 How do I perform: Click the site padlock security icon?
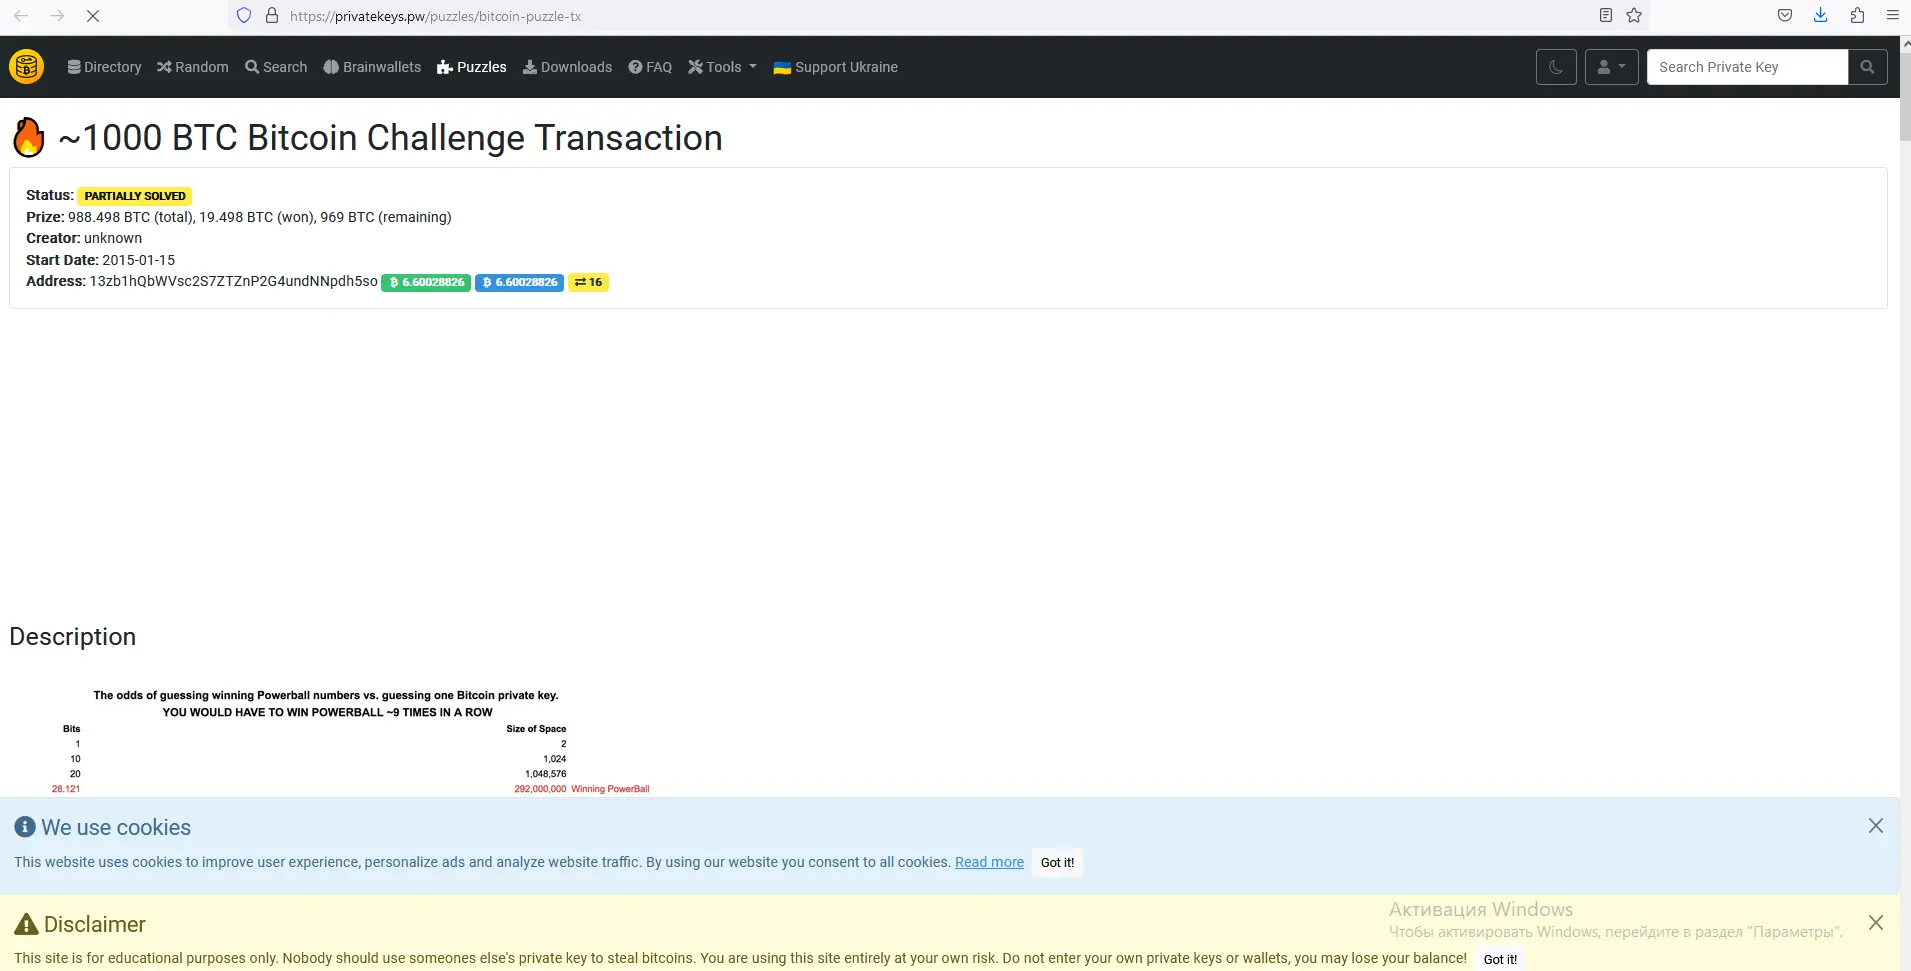pos(272,16)
